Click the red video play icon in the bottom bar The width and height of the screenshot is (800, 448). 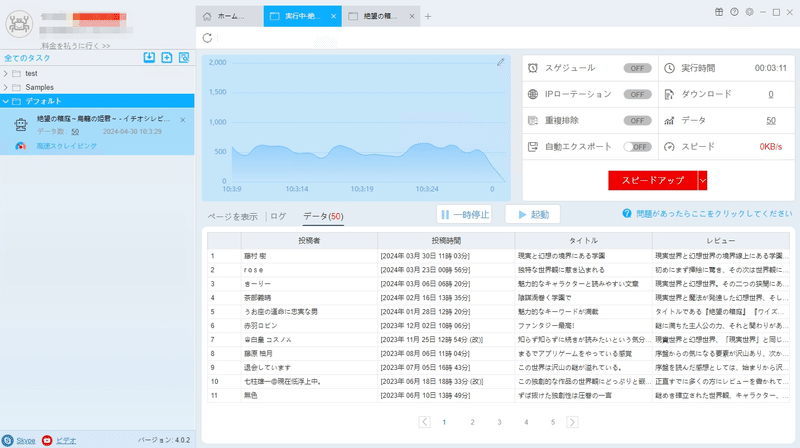47,440
